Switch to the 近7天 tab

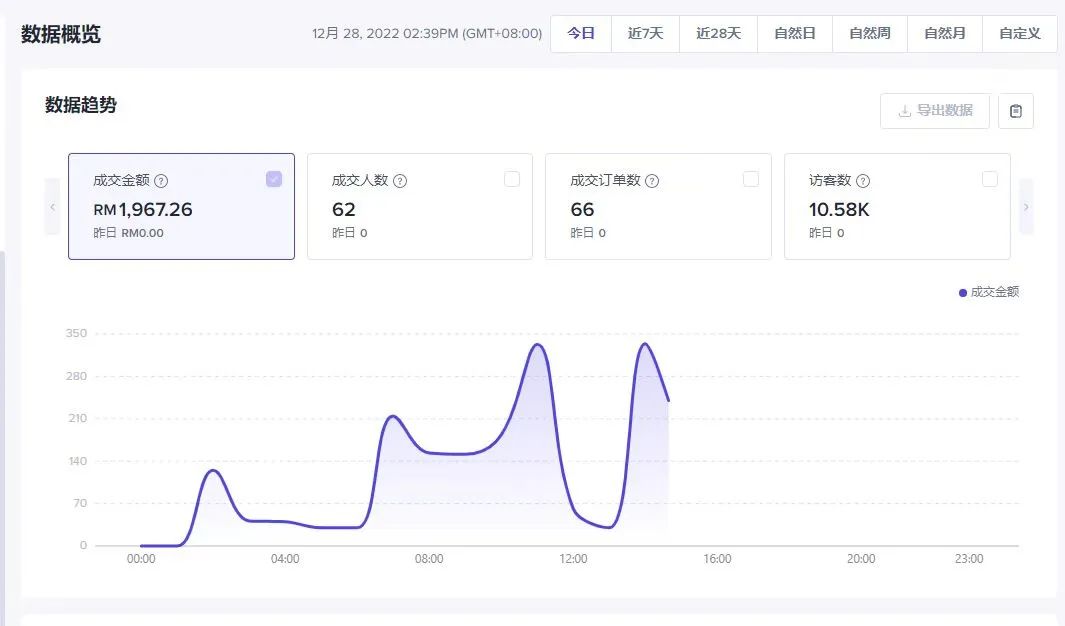tap(645, 33)
